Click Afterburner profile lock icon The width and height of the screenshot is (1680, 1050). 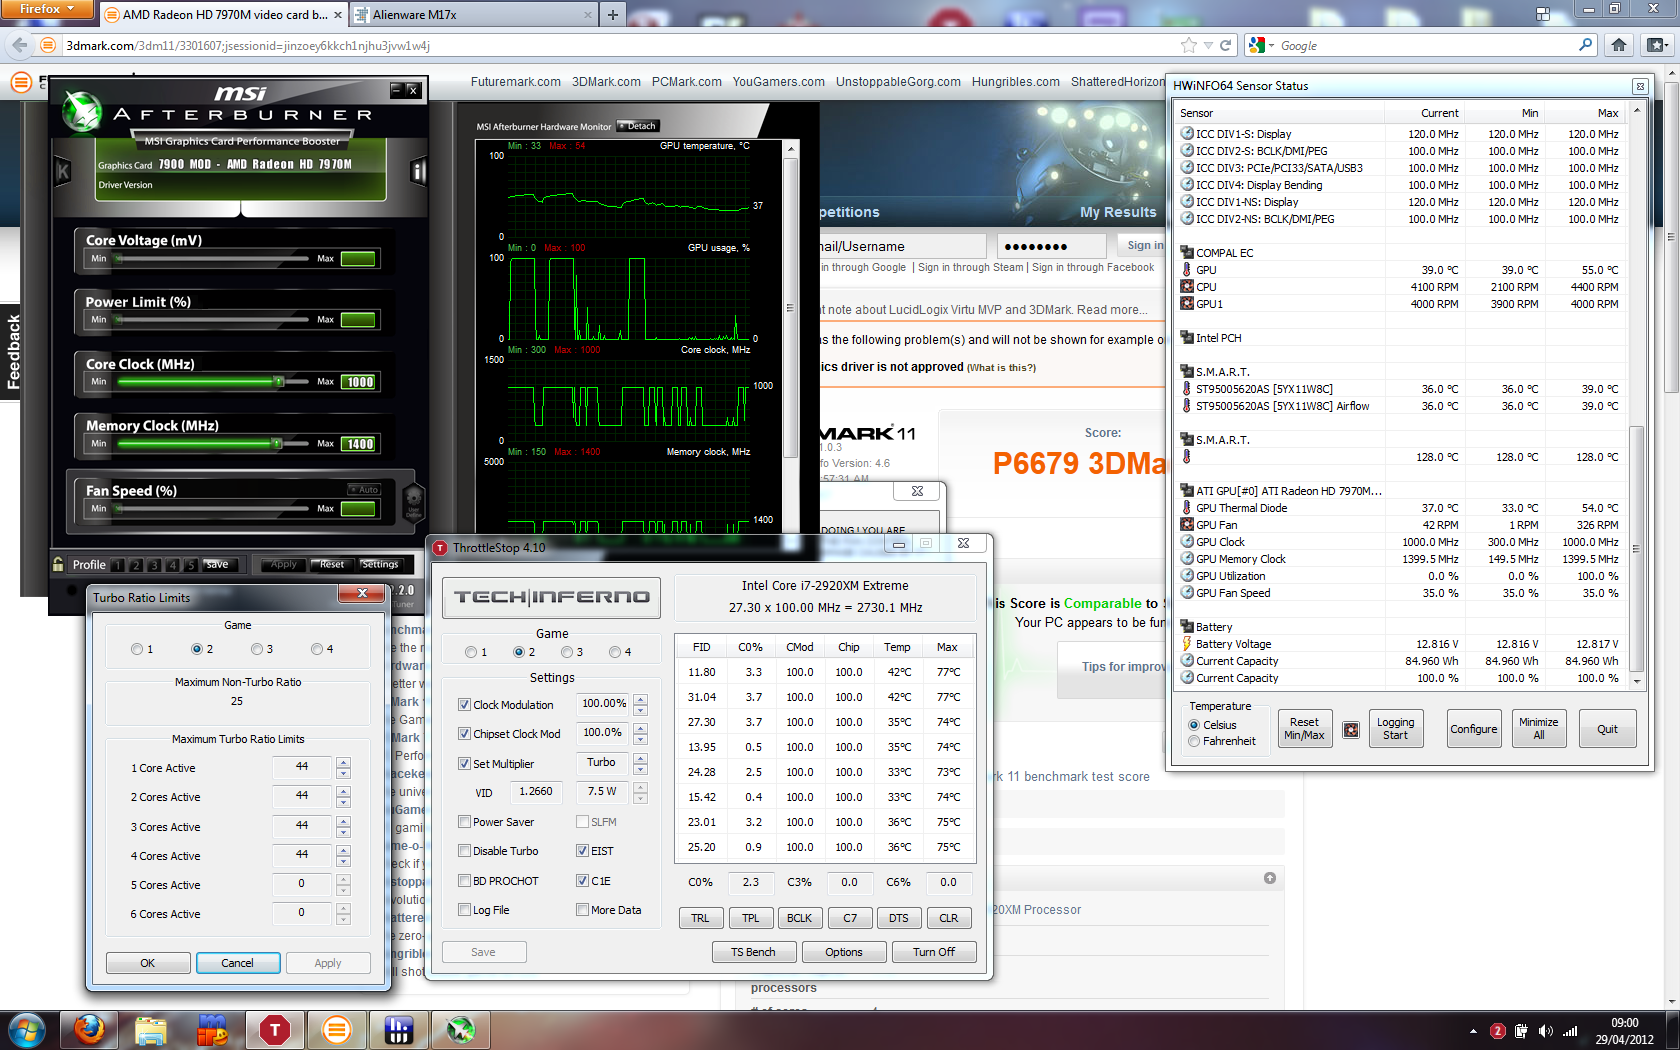[x=58, y=564]
